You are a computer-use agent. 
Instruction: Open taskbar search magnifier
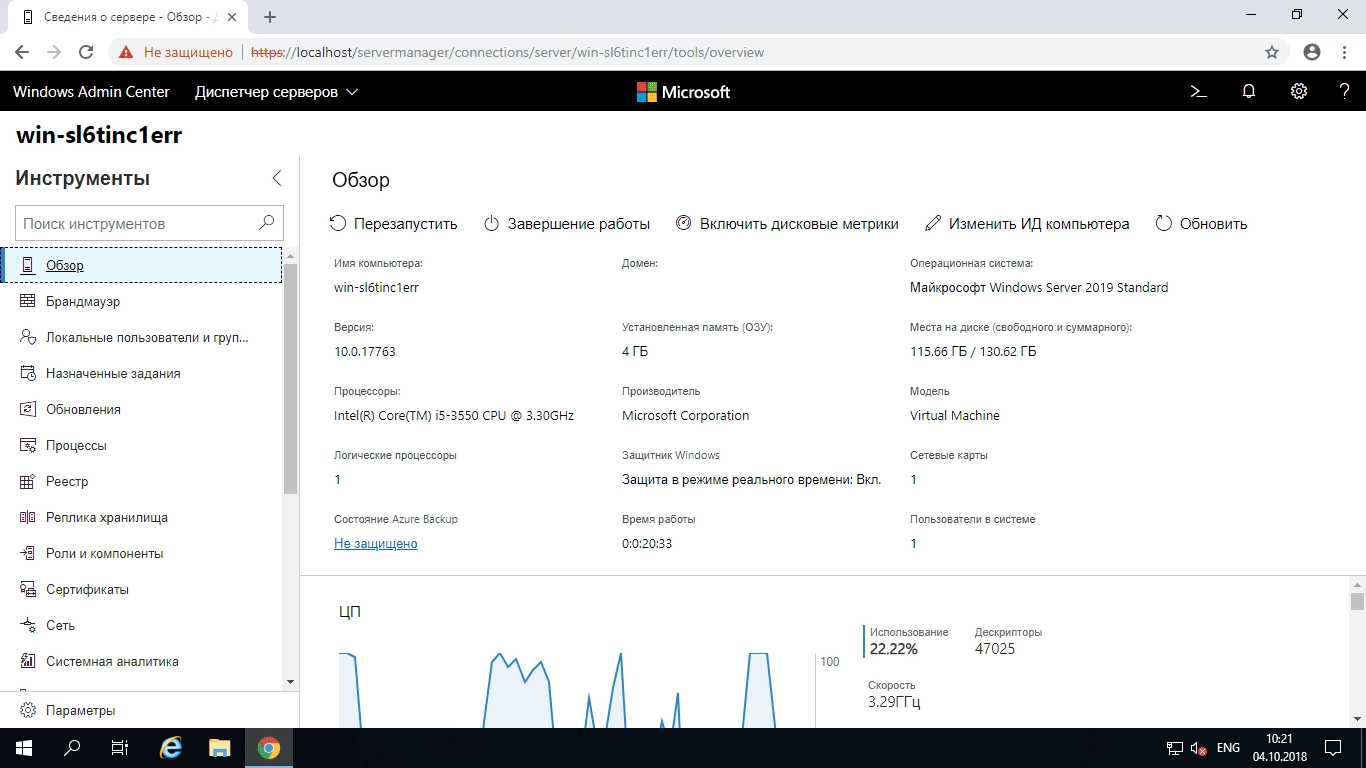click(x=72, y=748)
